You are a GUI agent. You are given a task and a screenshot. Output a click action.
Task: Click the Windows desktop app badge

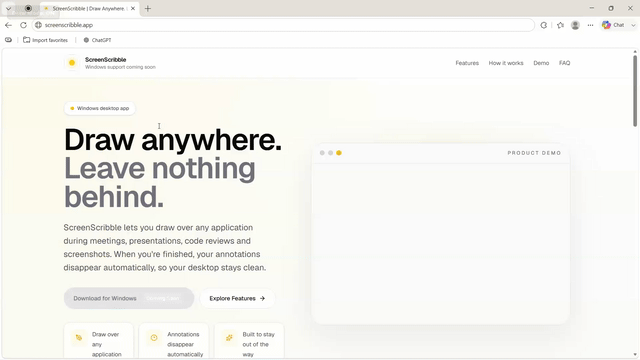click(x=100, y=108)
